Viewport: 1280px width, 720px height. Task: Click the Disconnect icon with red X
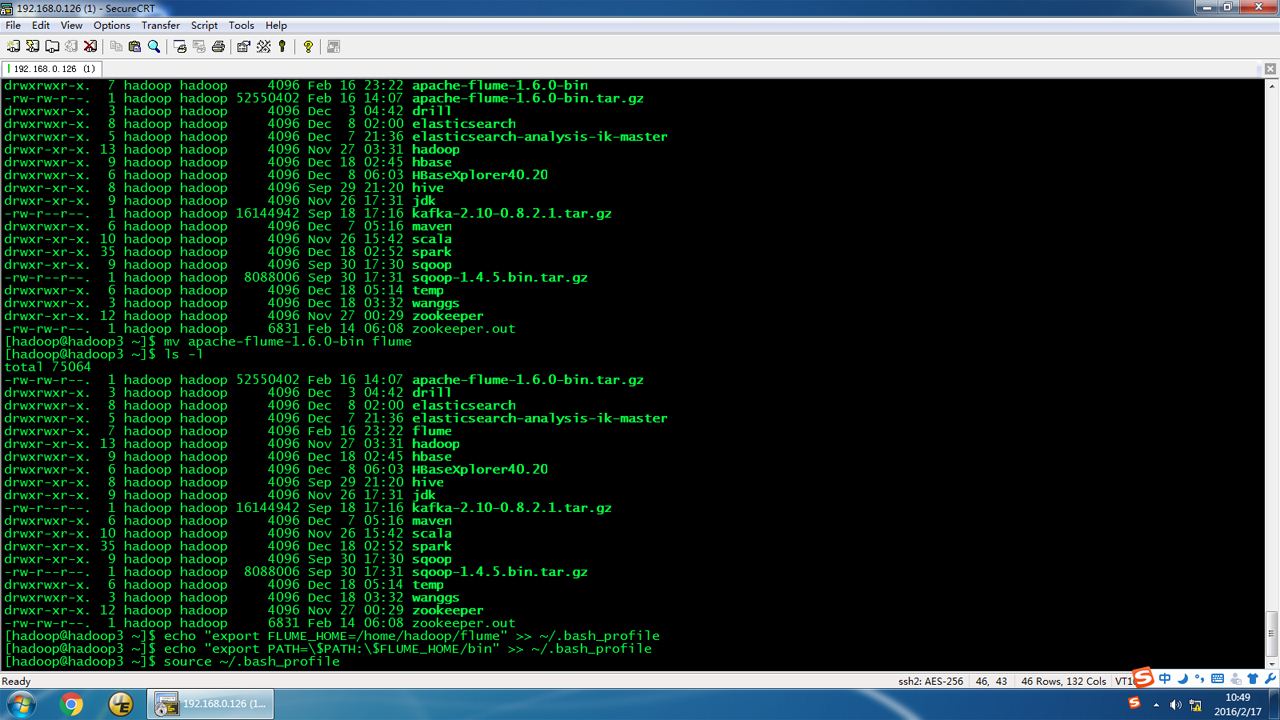click(x=90, y=46)
